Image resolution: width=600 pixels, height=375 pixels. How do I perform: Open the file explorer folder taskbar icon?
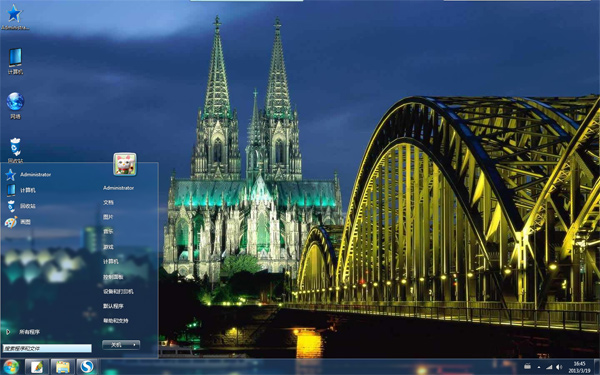click(62, 367)
